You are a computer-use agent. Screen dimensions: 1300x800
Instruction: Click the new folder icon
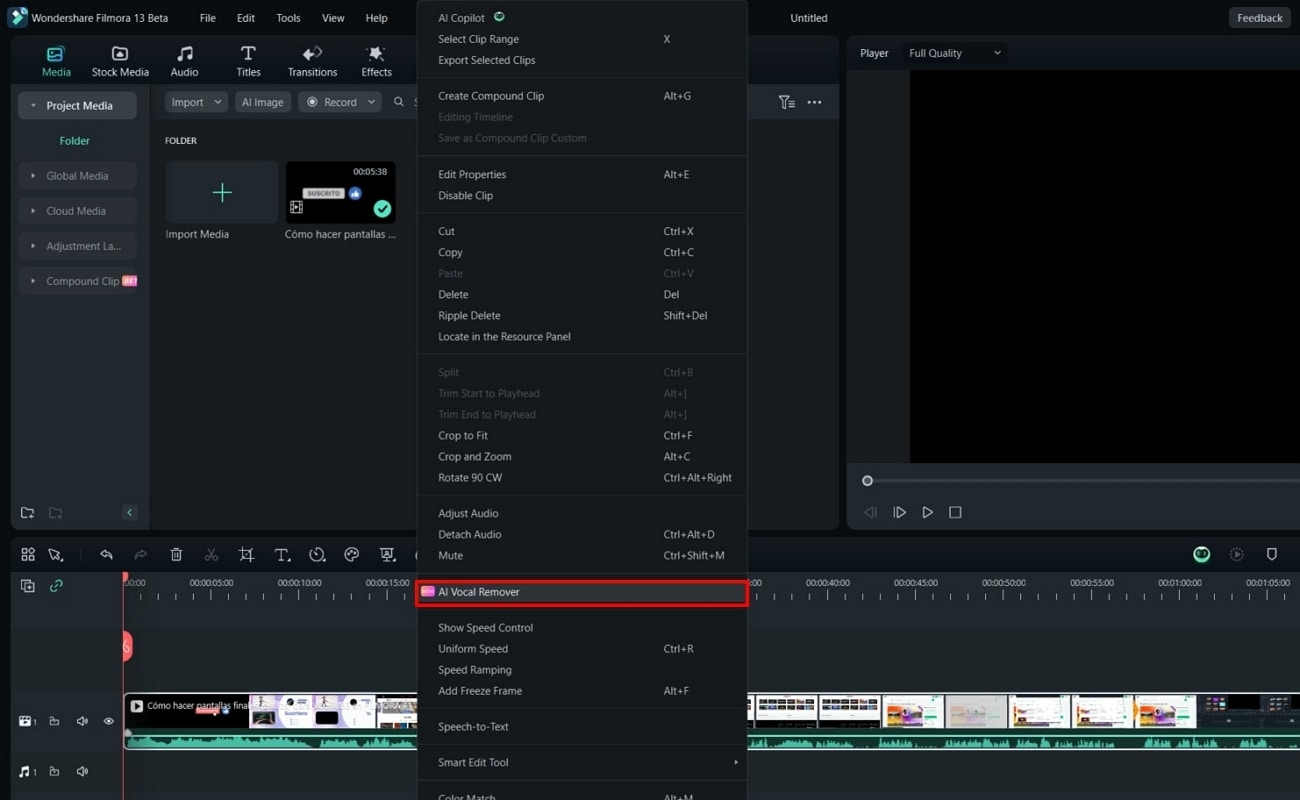(27, 513)
